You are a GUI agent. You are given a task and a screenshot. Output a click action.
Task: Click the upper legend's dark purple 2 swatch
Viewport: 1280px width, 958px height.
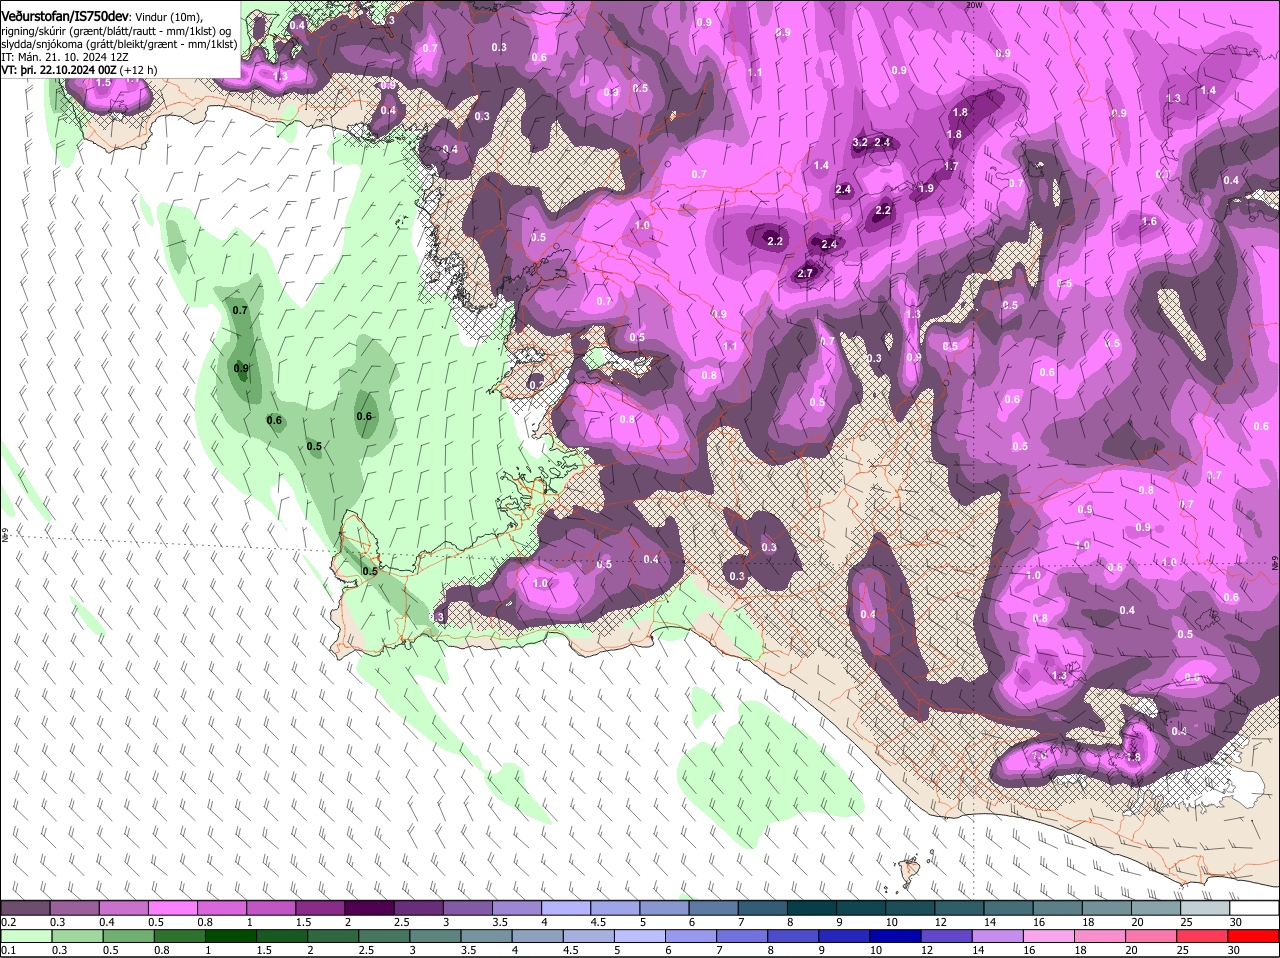click(x=368, y=908)
